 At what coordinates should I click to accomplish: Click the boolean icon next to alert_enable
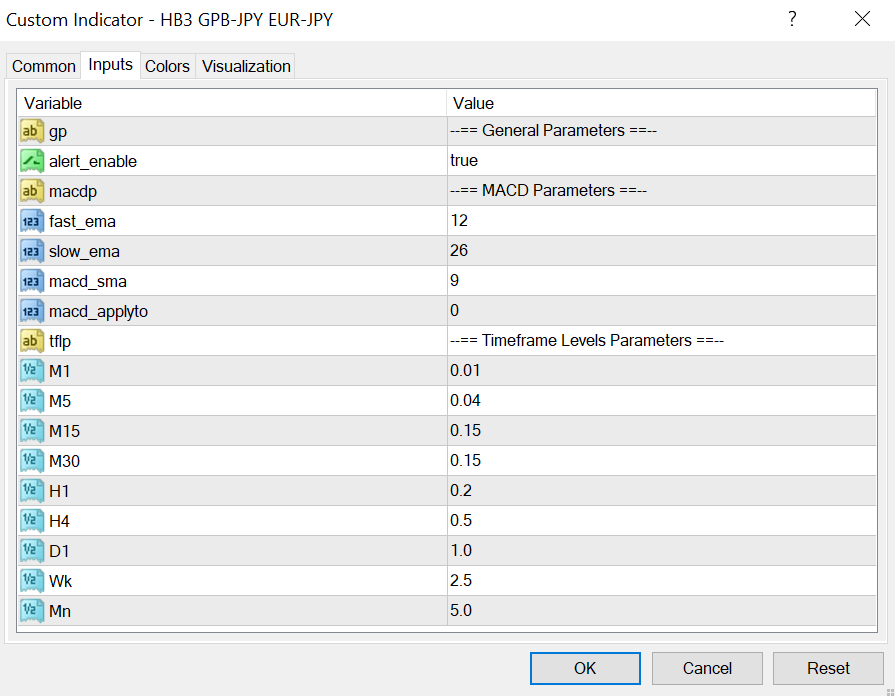pos(32,161)
